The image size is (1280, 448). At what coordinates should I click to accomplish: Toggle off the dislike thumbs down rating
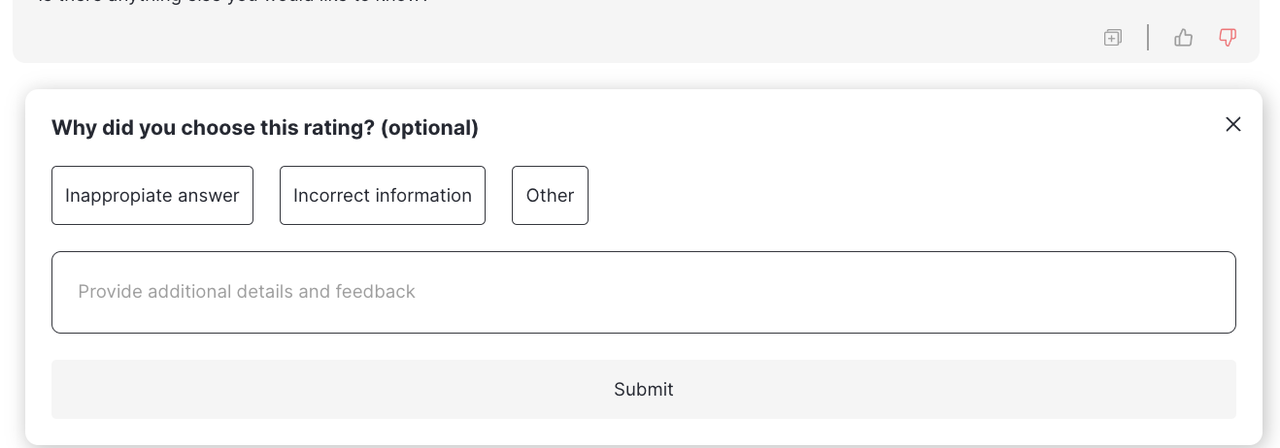(1227, 38)
